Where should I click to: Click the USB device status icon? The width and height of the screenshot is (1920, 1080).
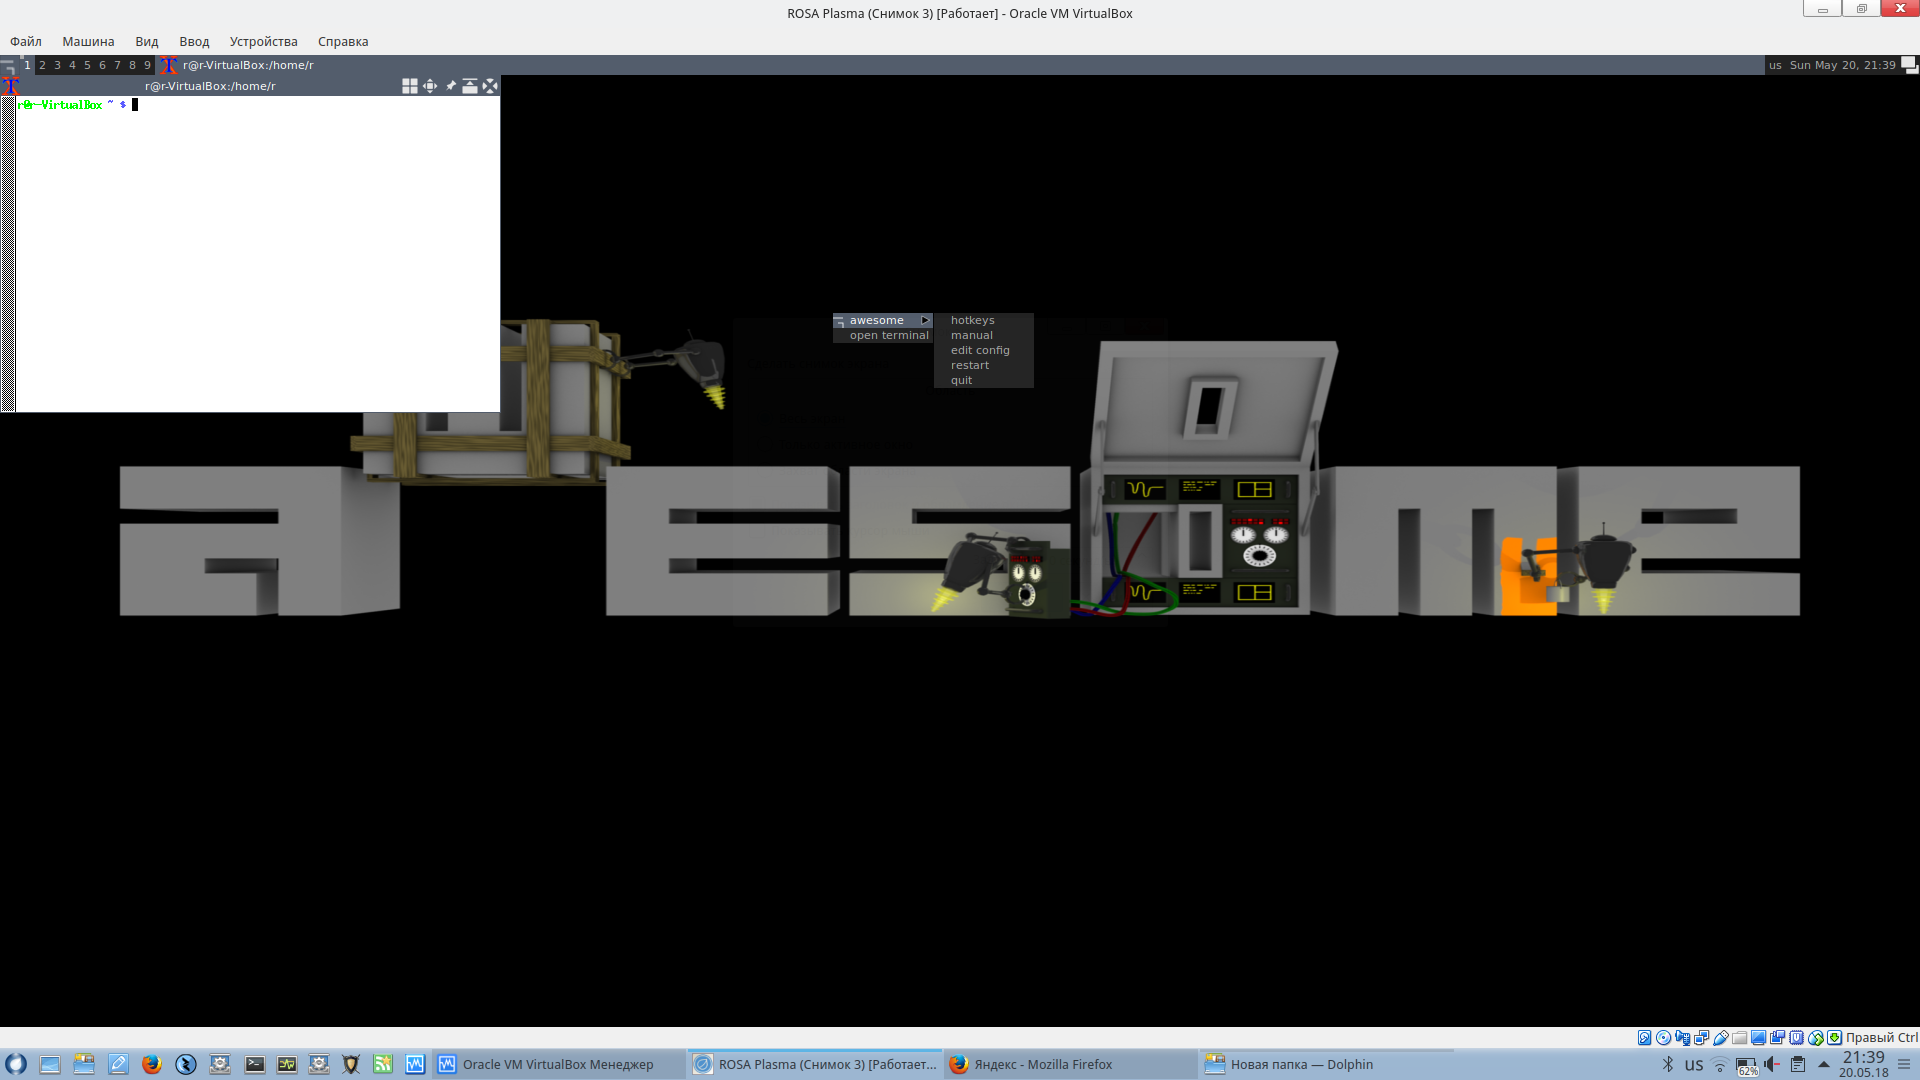(1721, 1037)
